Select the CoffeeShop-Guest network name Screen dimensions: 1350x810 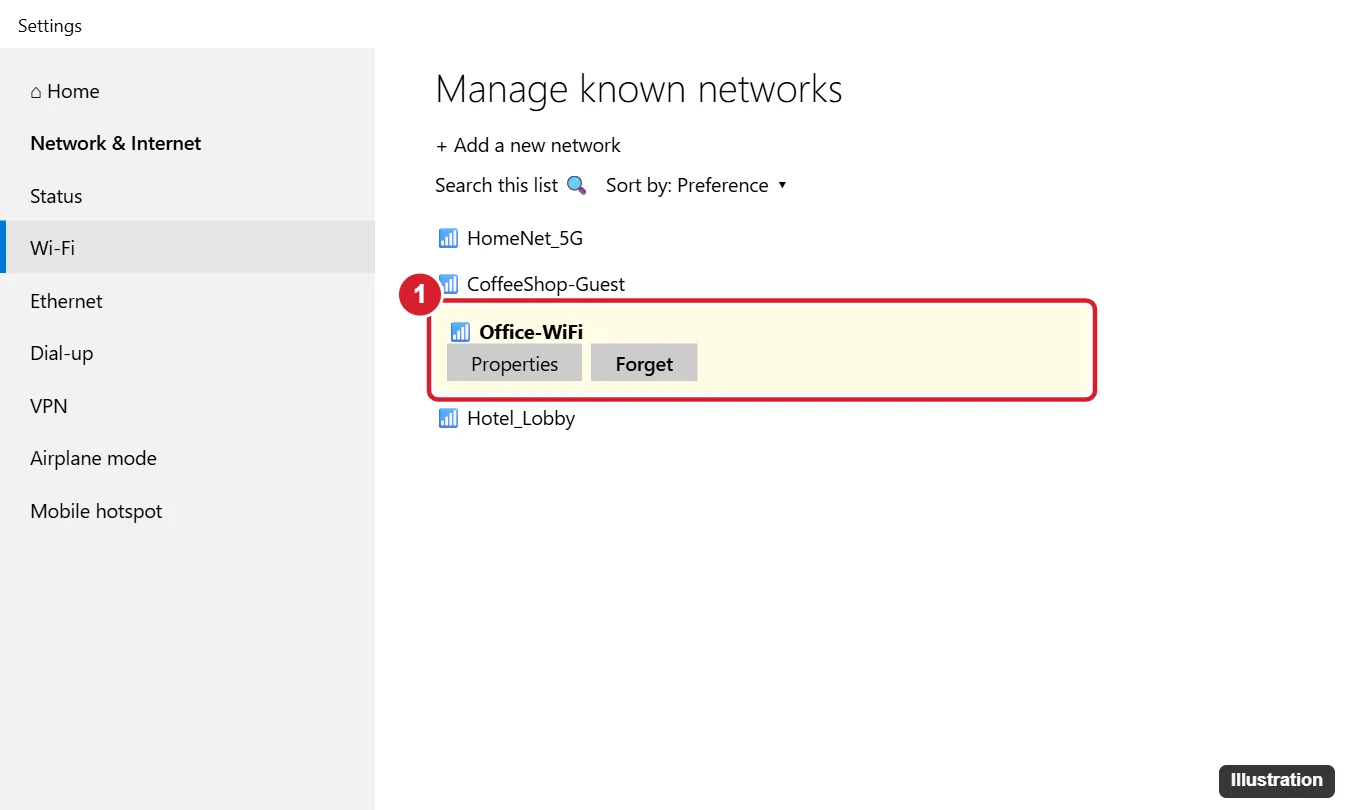(546, 284)
